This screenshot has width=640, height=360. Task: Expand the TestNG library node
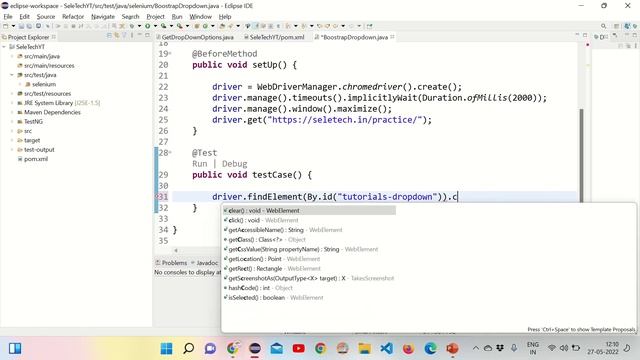[x=12, y=122]
